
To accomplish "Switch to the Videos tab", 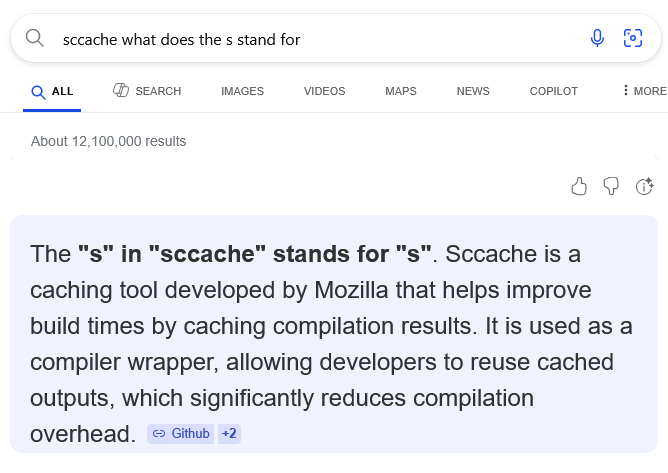I will 324,91.
